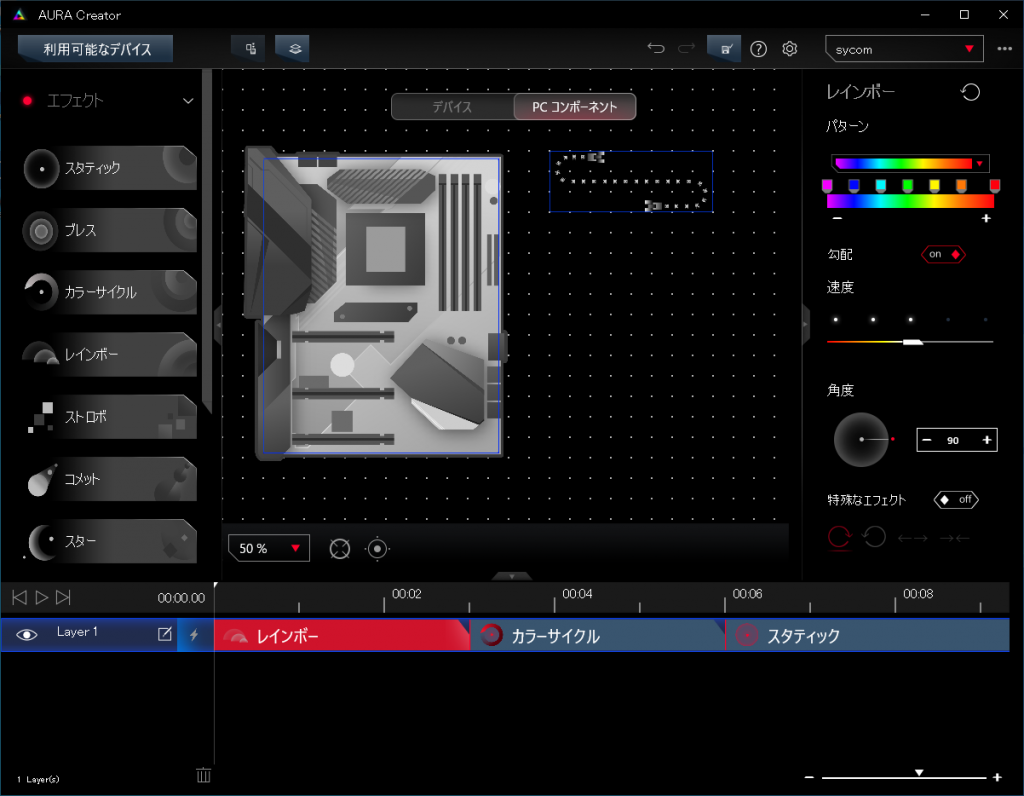Play the lighting timeline
This screenshot has height=796, width=1024.
(x=41, y=597)
